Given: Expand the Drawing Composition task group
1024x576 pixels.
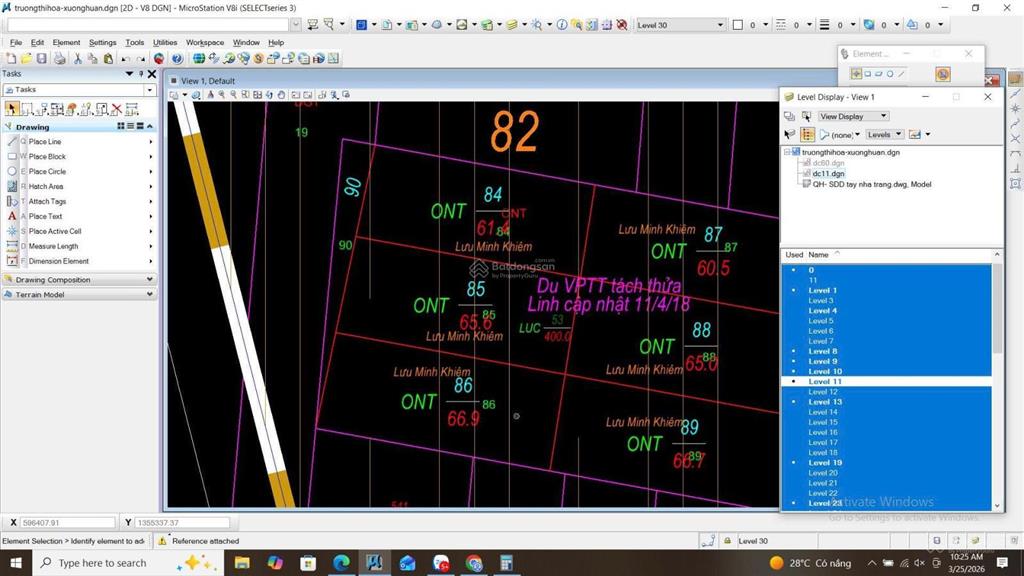Looking at the screenshot, I should pos(80,280).
